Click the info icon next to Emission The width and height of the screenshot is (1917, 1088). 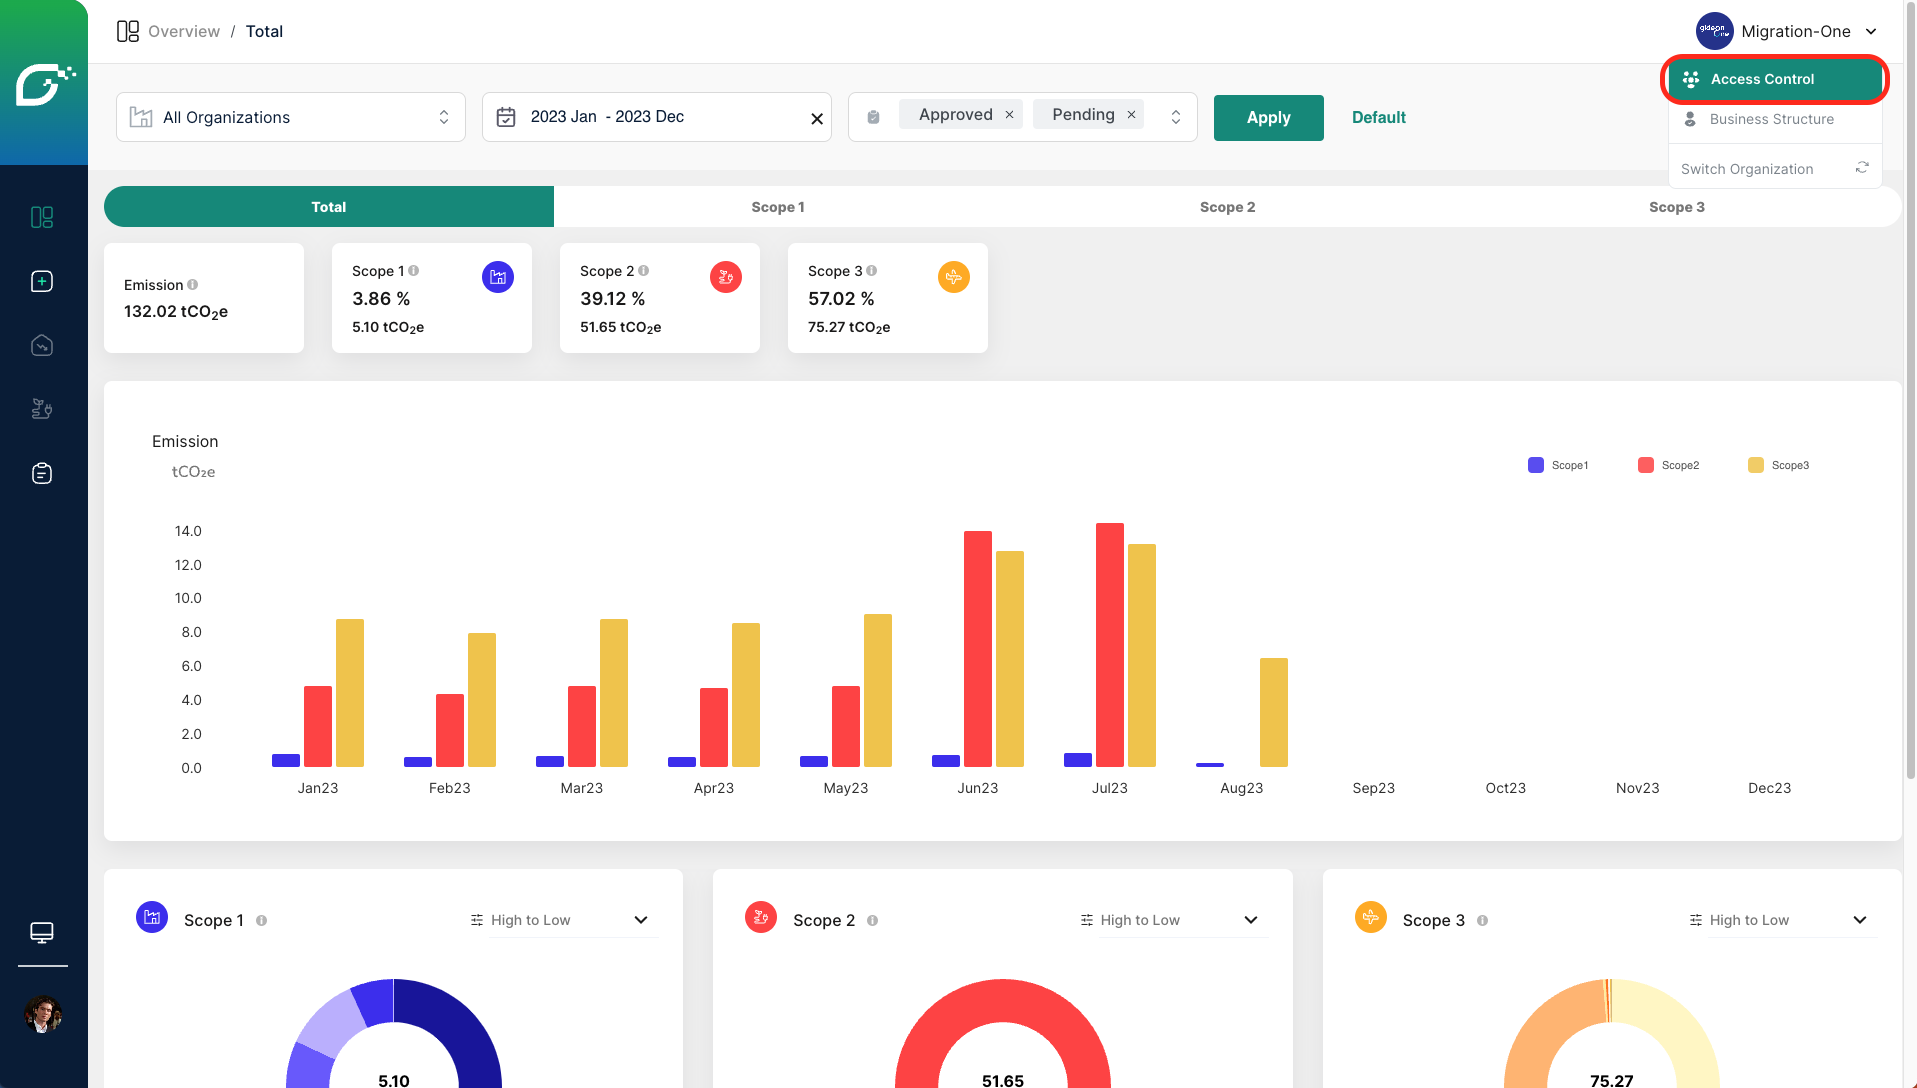click(x=193, y=285)
